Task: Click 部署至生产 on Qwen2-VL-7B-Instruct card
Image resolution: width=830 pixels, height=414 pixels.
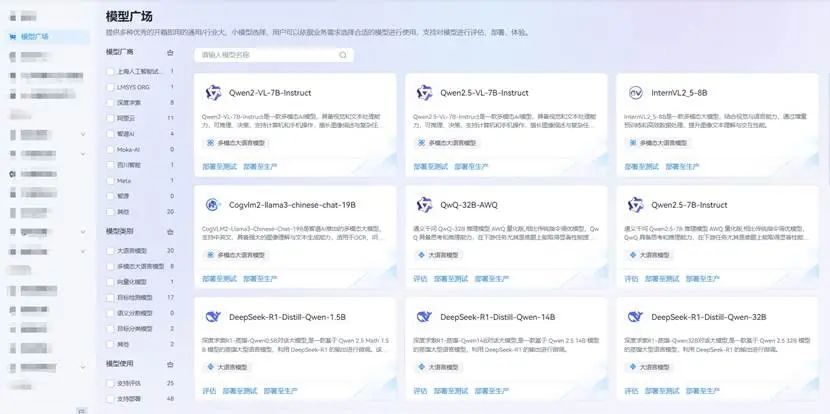Action: (x=260, y=166)
